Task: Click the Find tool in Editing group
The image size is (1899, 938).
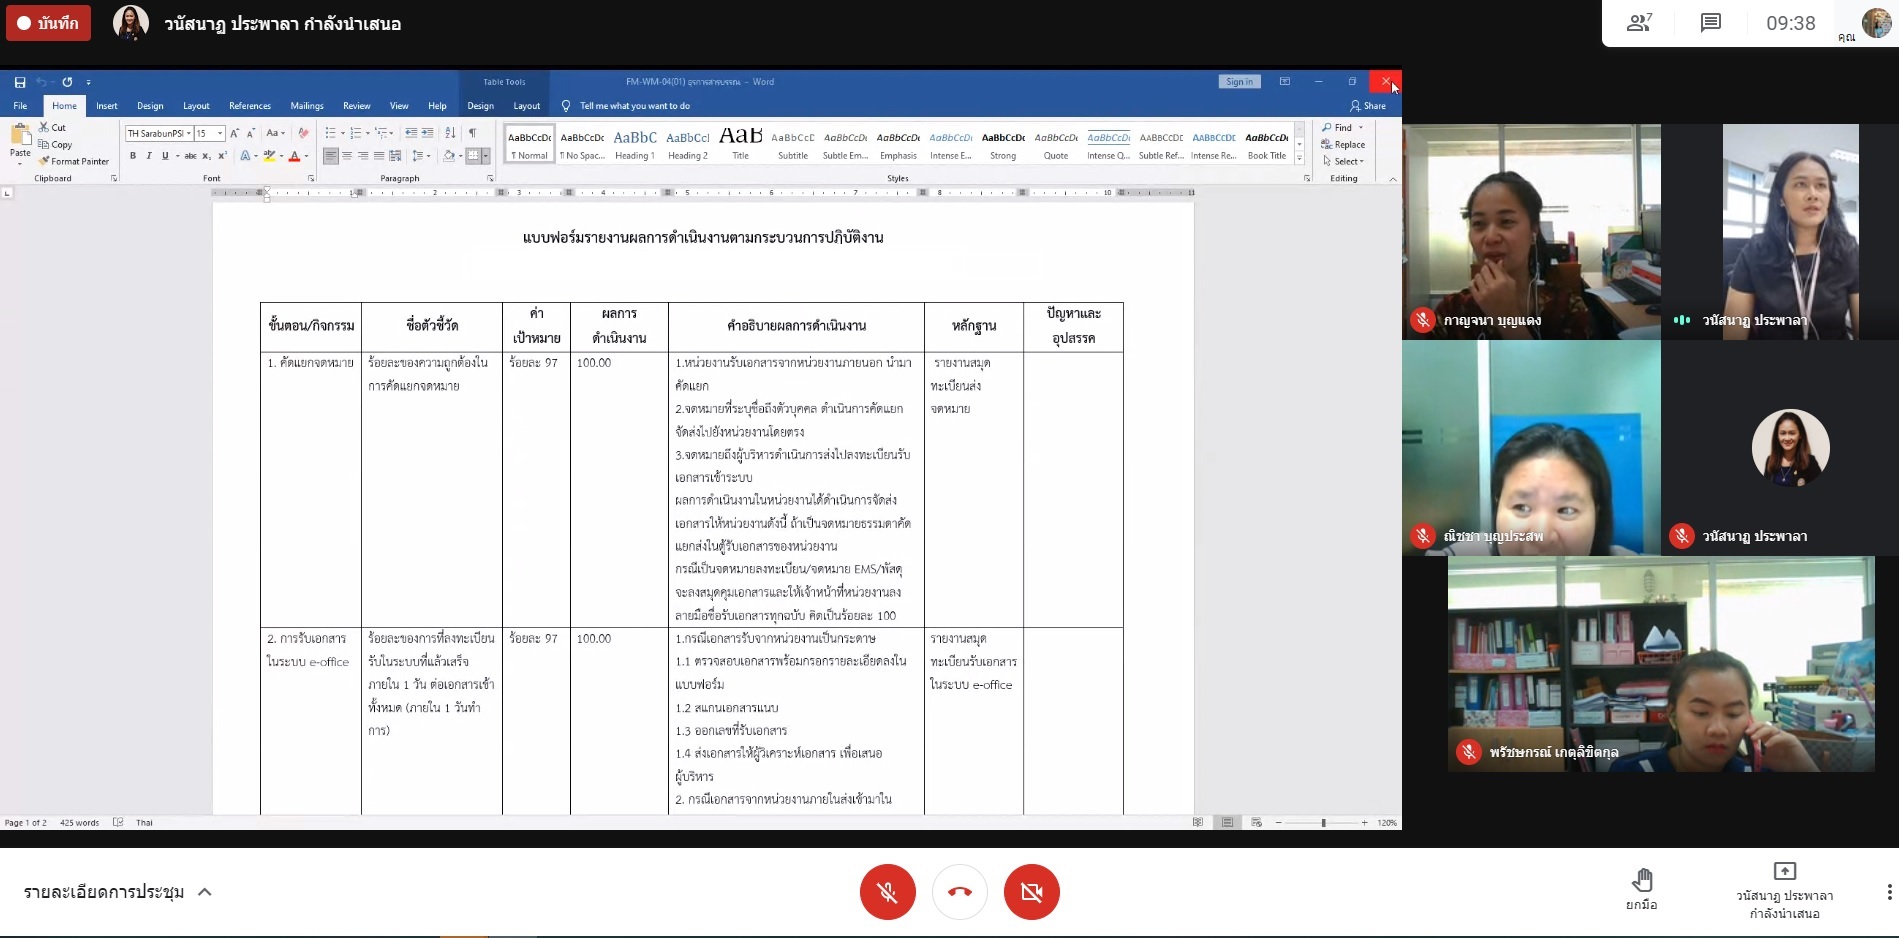Action: click(1342, 128)
